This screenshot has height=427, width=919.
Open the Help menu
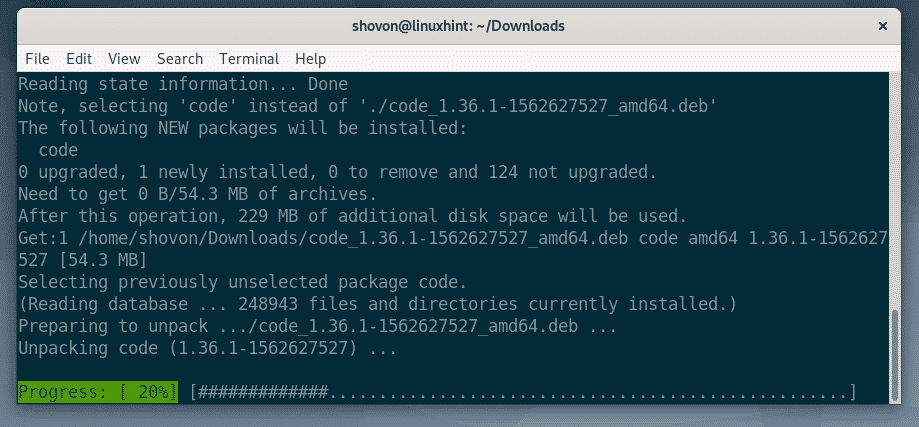[310, 59]
